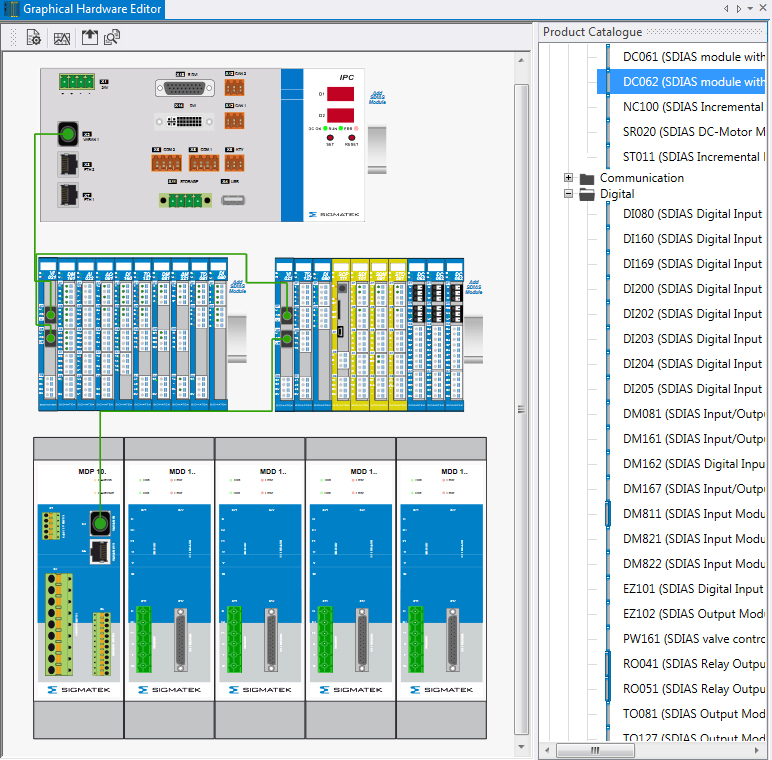Open the document settings gear icon in toolbar
772x760 pixels.
(x=33, y=37)
